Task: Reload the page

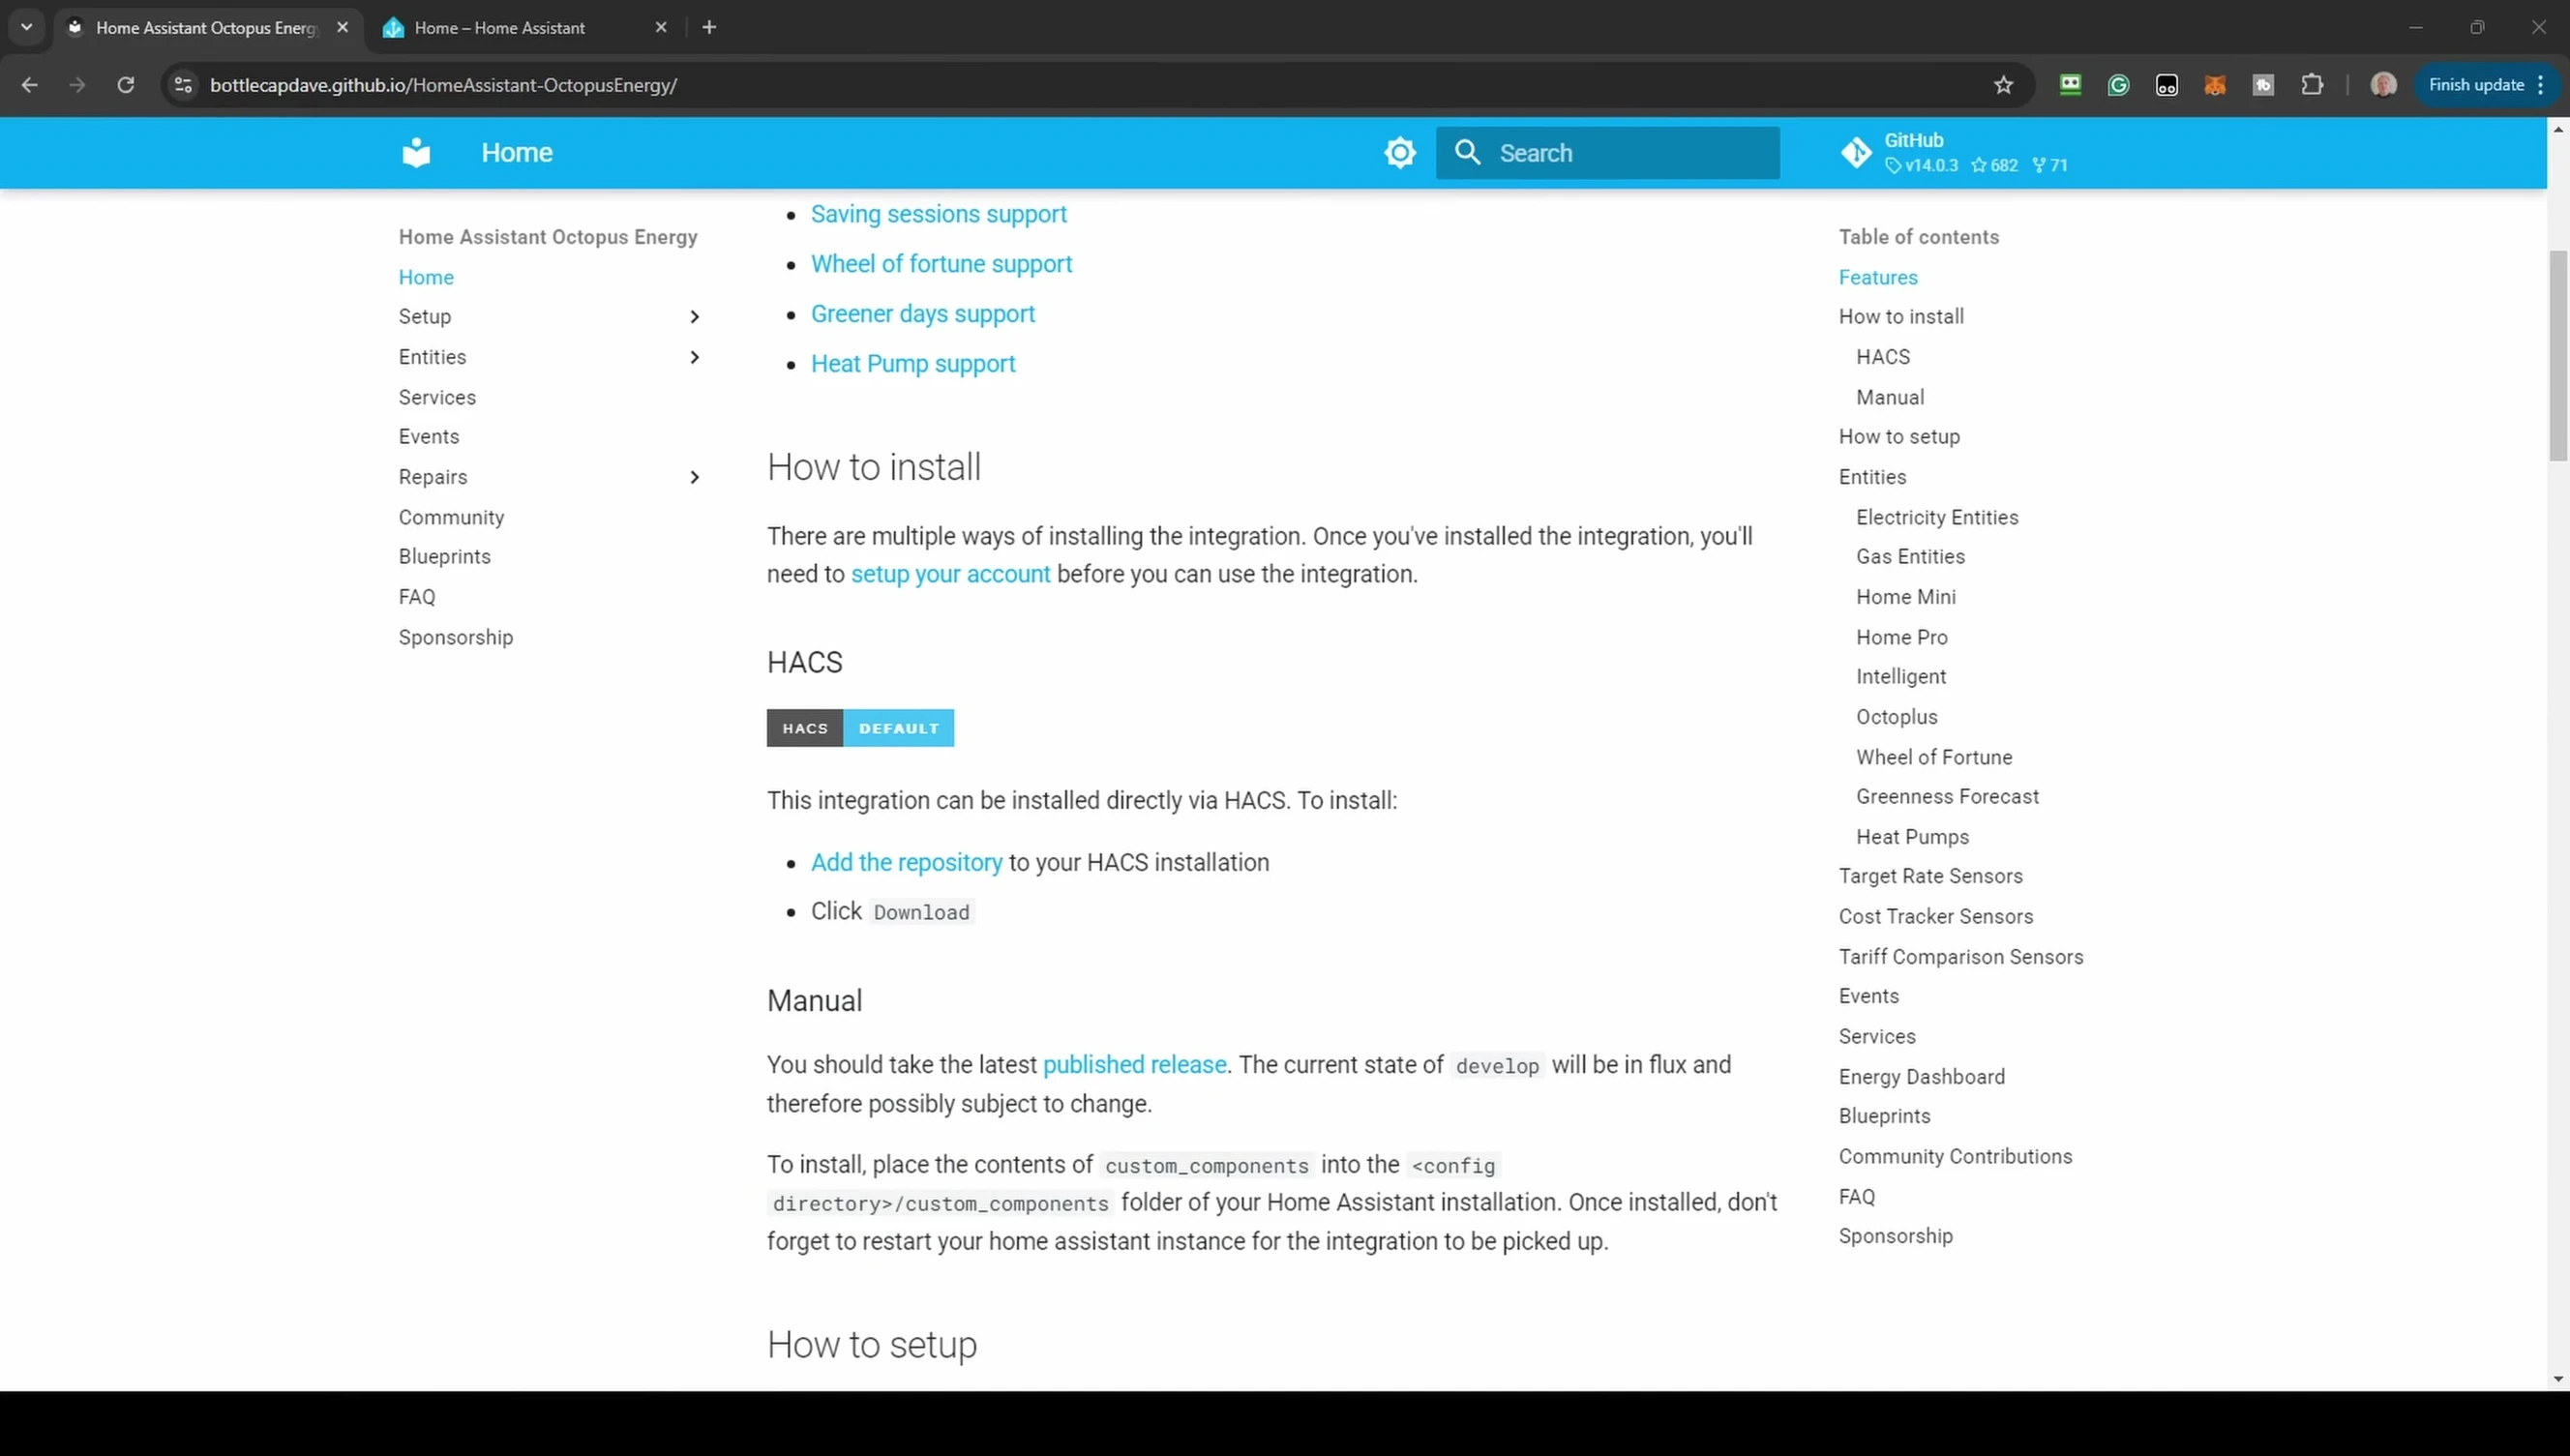Action: click(x=125, y=85)
